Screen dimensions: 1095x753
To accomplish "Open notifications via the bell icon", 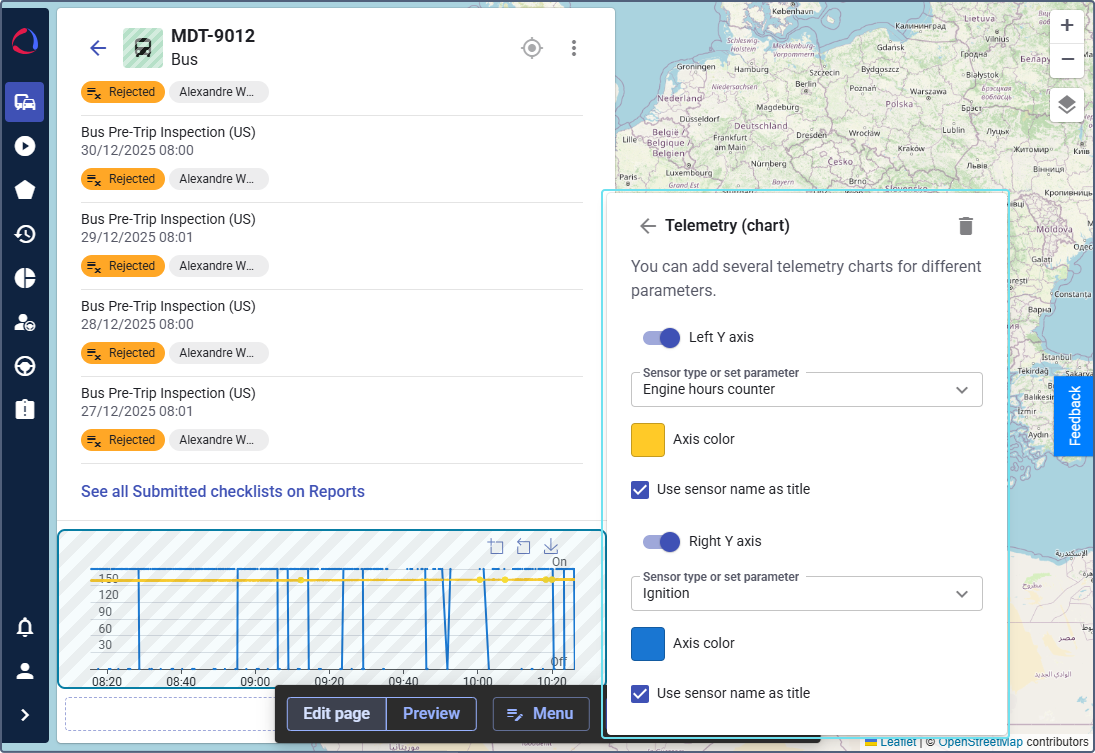I will click(x=24, y=627).
